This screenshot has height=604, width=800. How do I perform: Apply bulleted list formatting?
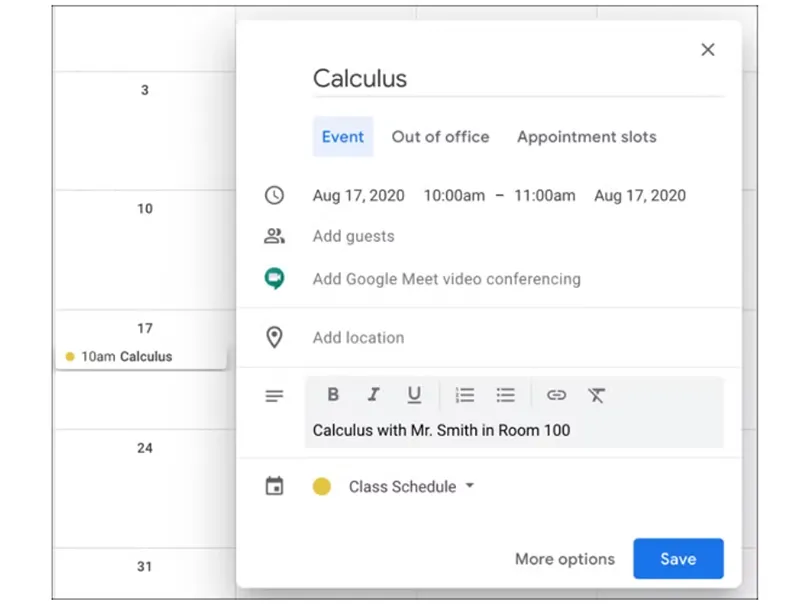coord(505,395)
